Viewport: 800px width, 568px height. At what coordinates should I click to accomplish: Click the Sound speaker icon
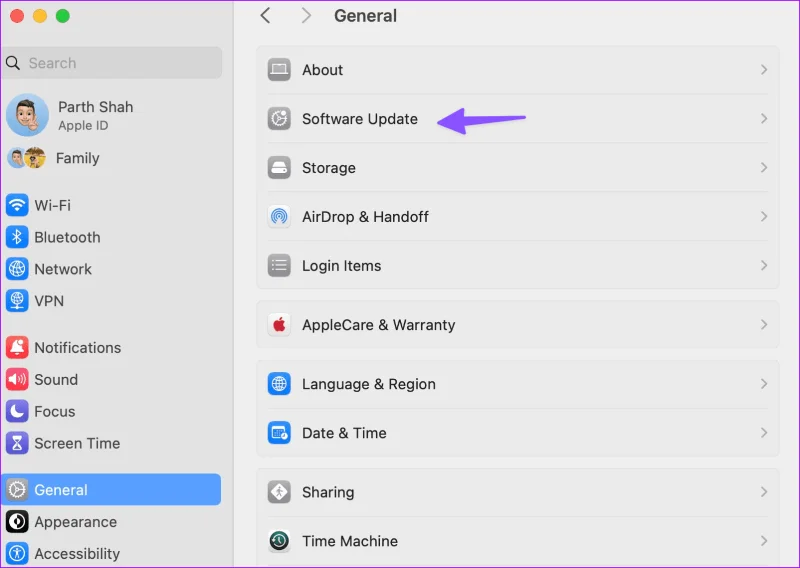point(17,380)
